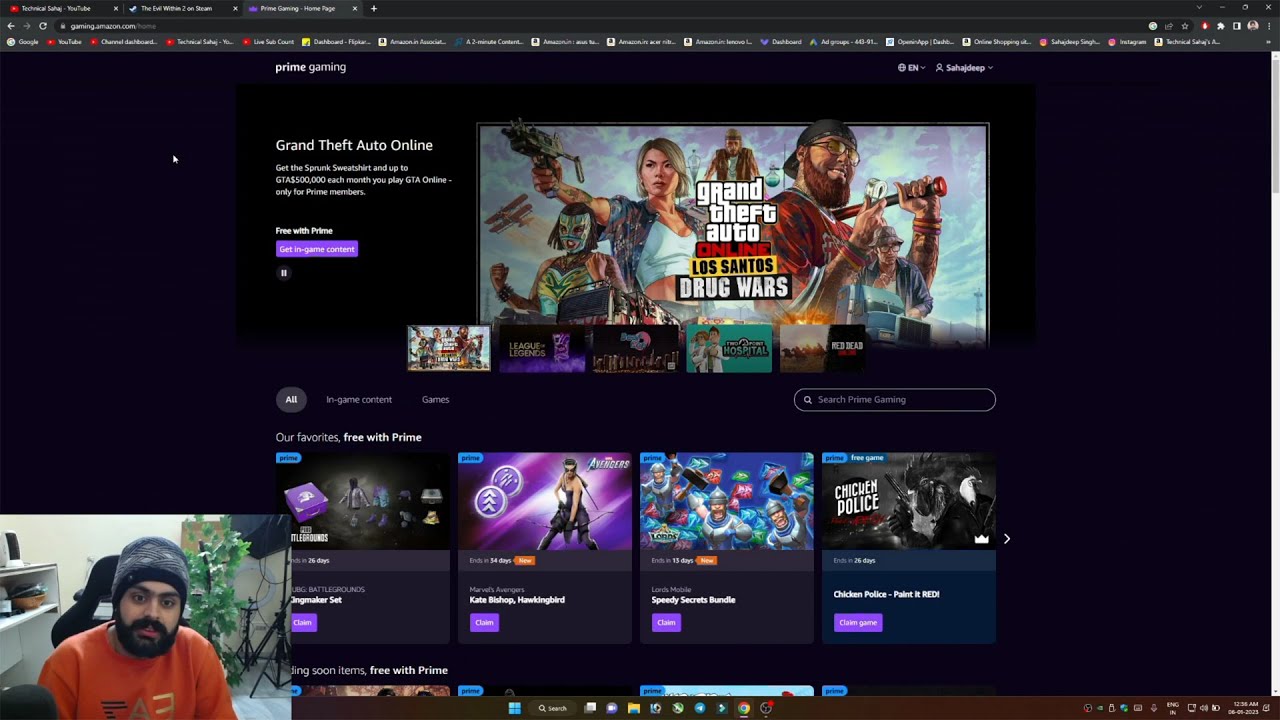Image resolution: width=1280 pixels, height=720 pixels.
Task: Bookmark this page with star icon
Action: coord(1185,26)
